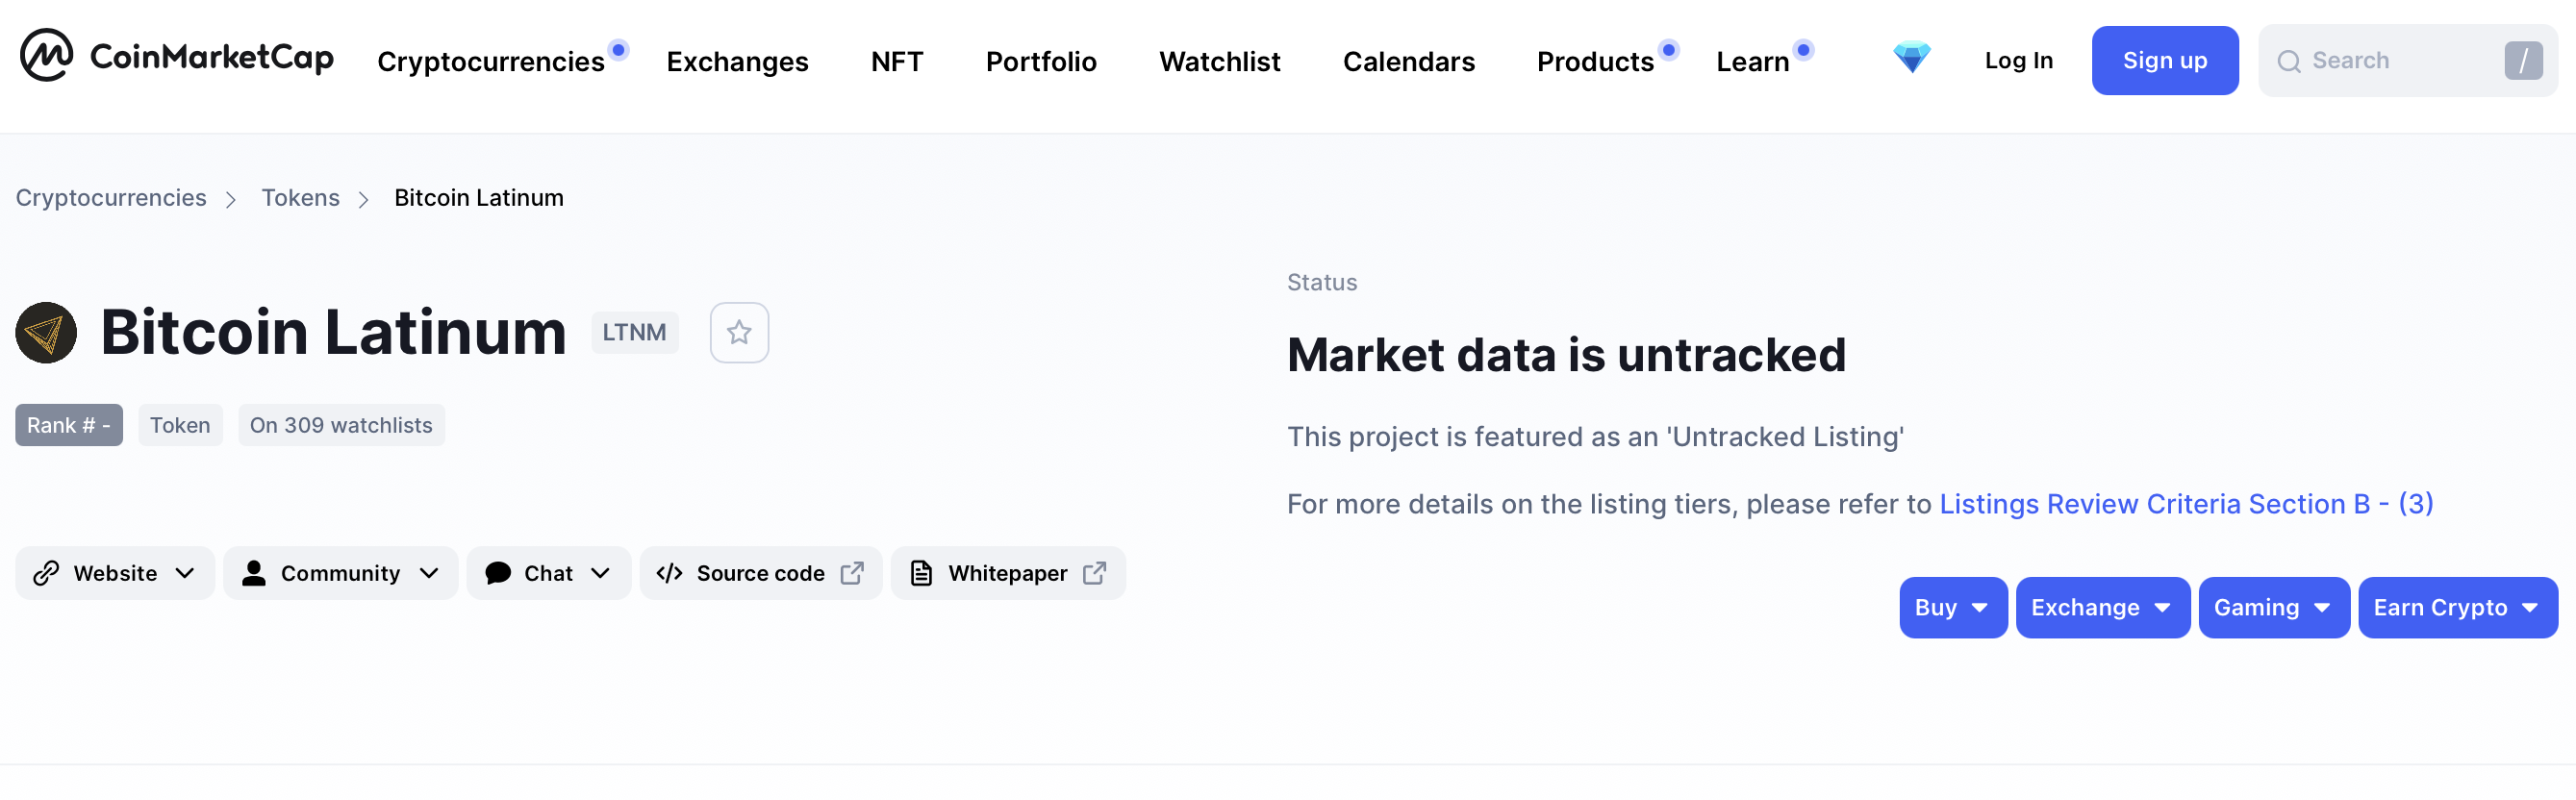The height and width of the screenshot is (800, 2576).
Task: Open the Exchanges menu item
Action: (x=737, y=61)
